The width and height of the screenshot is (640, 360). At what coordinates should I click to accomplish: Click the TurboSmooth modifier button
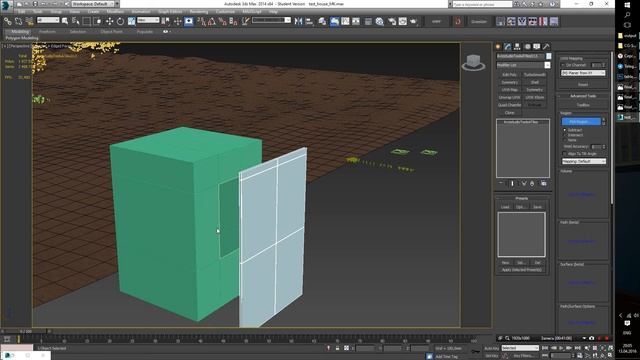pos(535,75)
